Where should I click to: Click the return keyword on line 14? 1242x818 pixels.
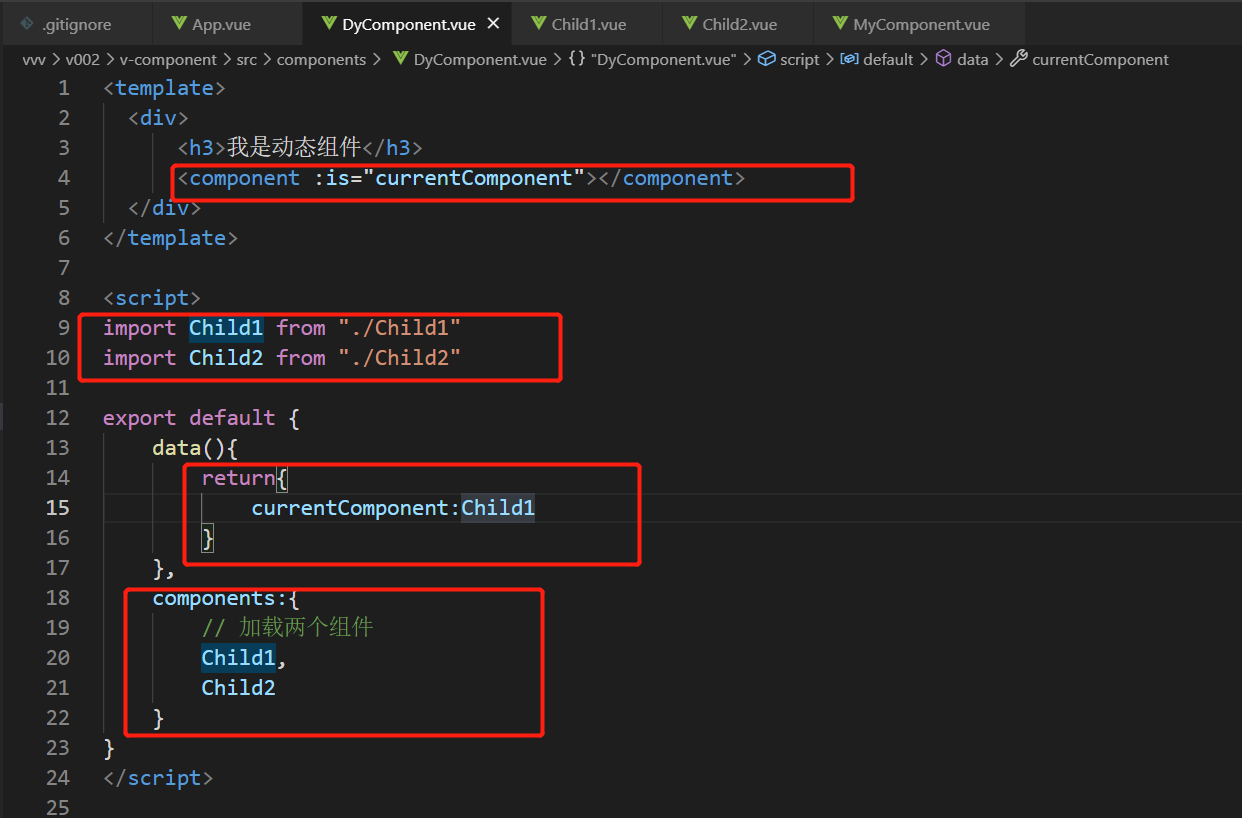tap(238, 478)
